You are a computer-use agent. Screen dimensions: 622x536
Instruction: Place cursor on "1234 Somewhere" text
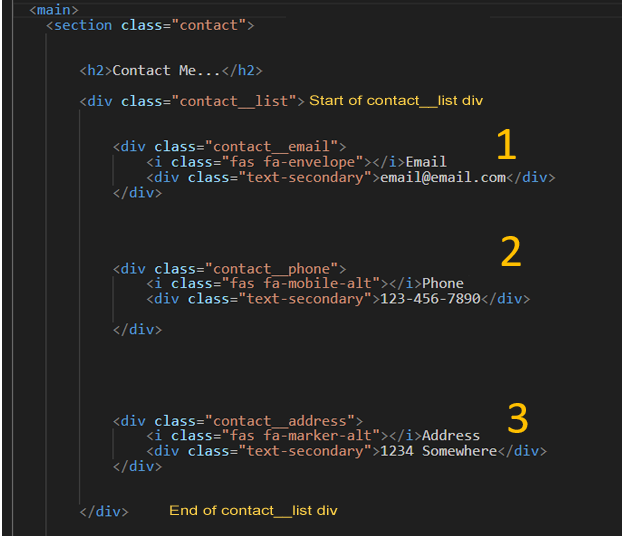[438, 451]
